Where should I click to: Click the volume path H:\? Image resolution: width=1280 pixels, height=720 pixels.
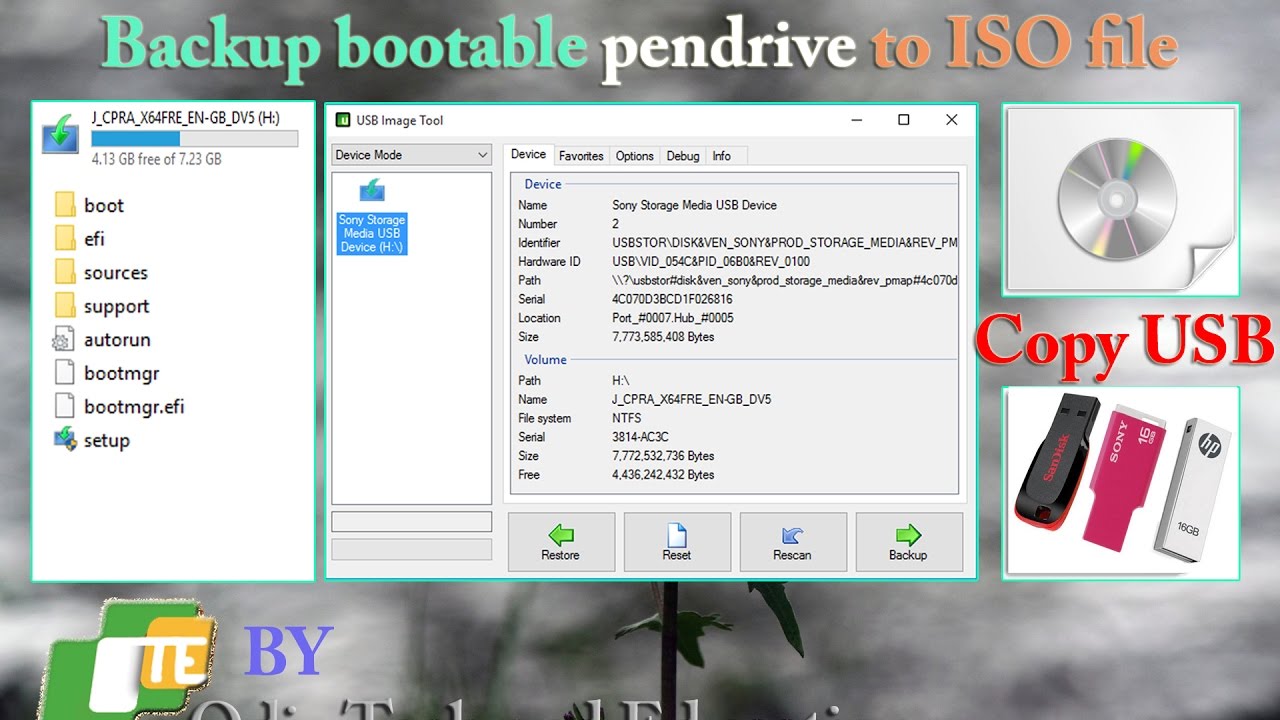(x=619, y=380)
